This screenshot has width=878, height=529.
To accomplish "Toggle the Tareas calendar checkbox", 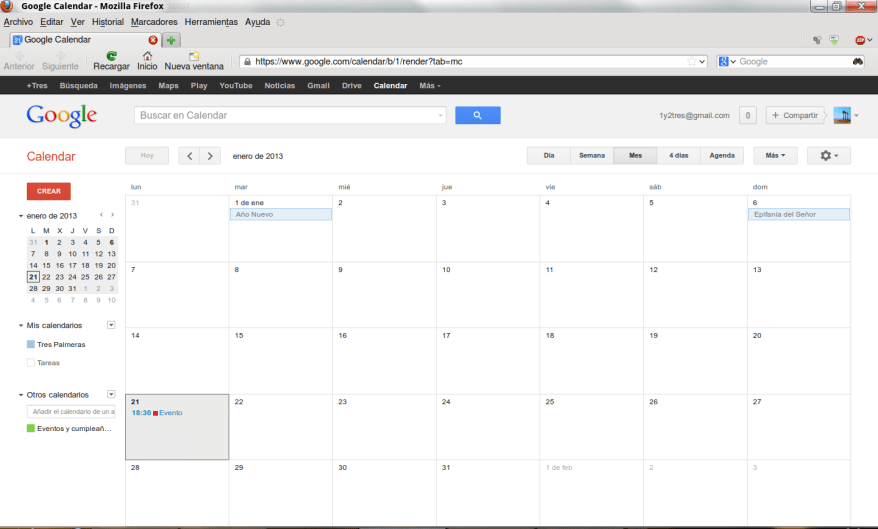I will coord(31,363).
